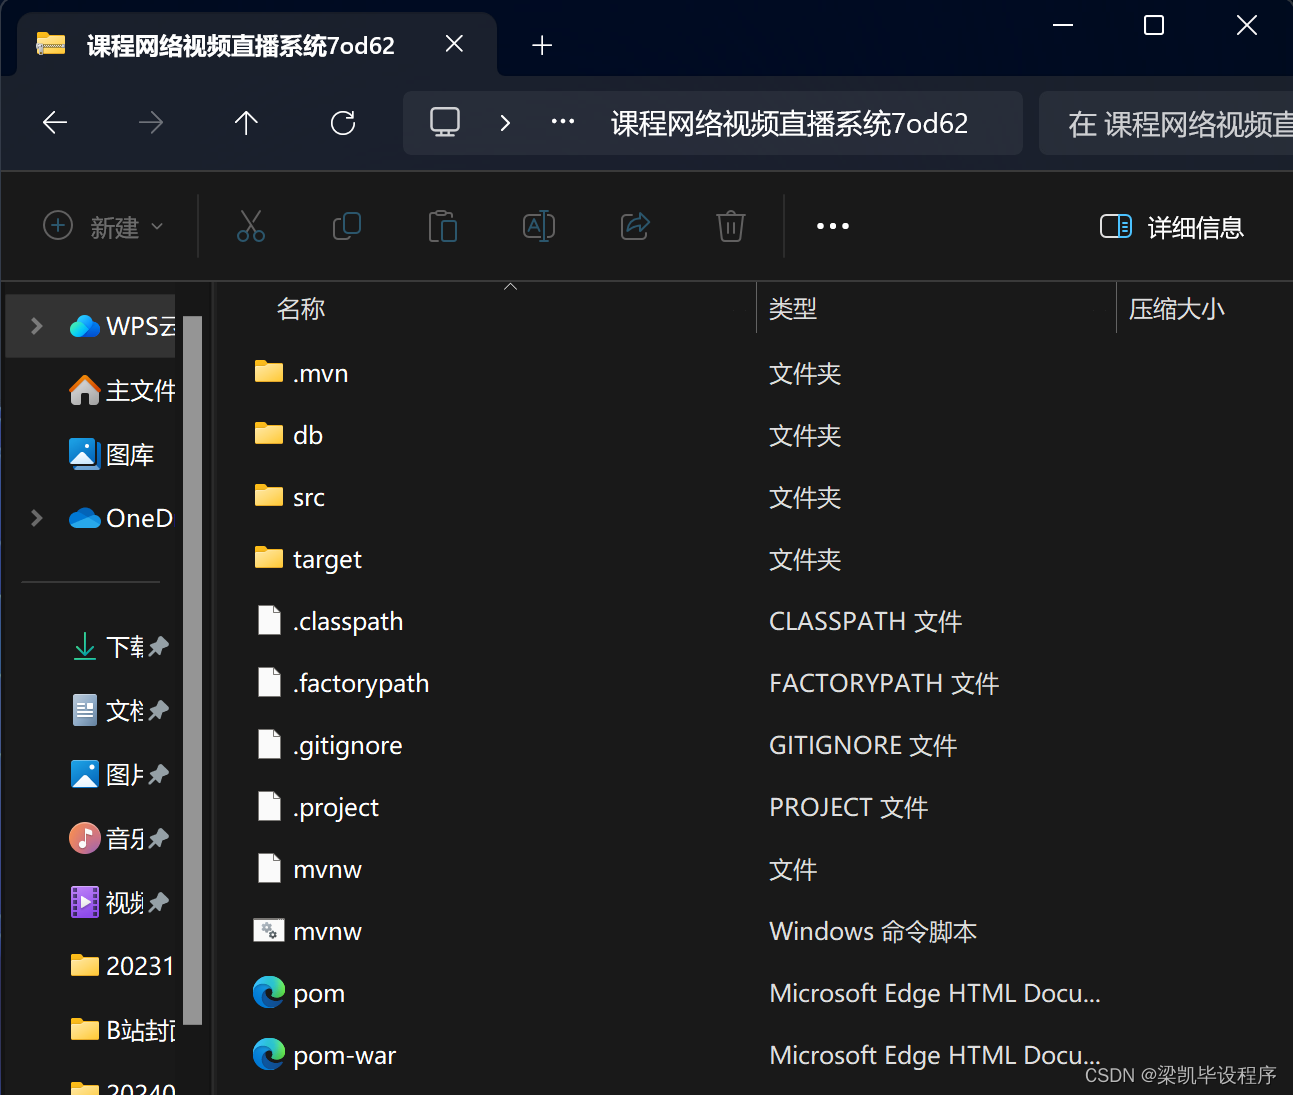Viewport: 1293px width, 1095px height.
Task: Rename a file using the rename icon
Action: 539,226
